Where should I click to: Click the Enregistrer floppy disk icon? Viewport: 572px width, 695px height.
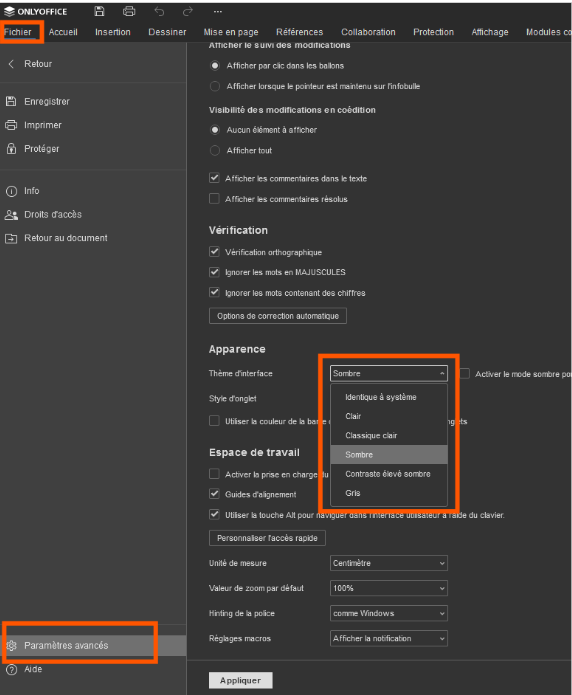coord(11,101)
